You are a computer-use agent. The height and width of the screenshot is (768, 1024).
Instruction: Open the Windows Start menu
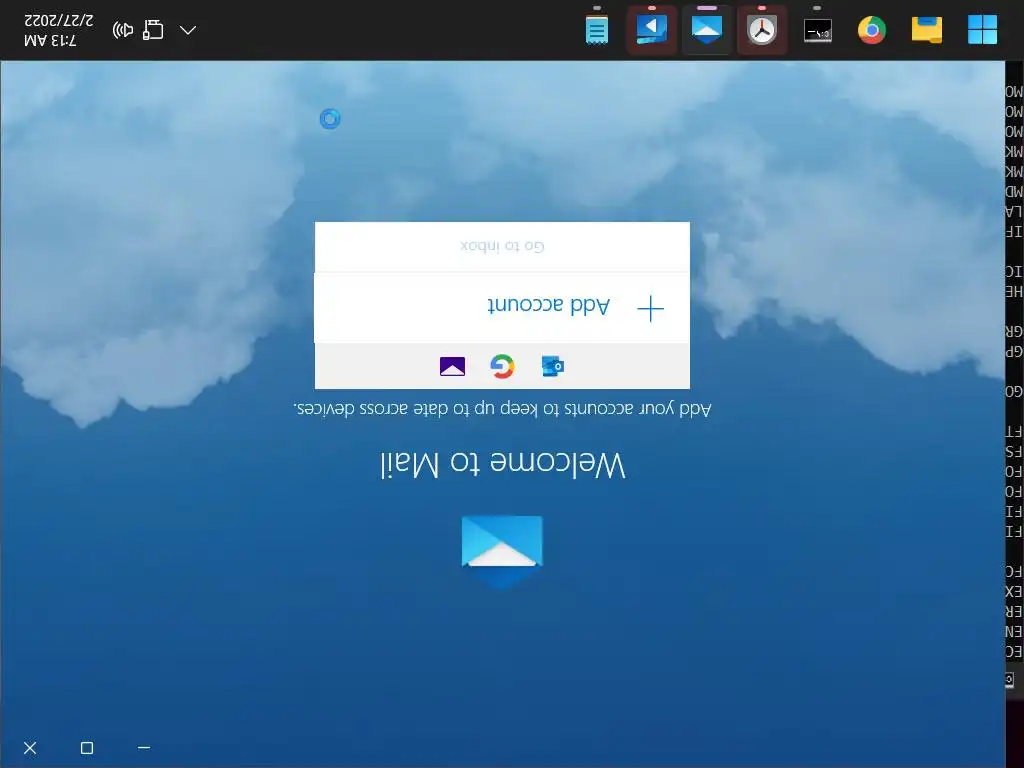(x=982, y=30)
